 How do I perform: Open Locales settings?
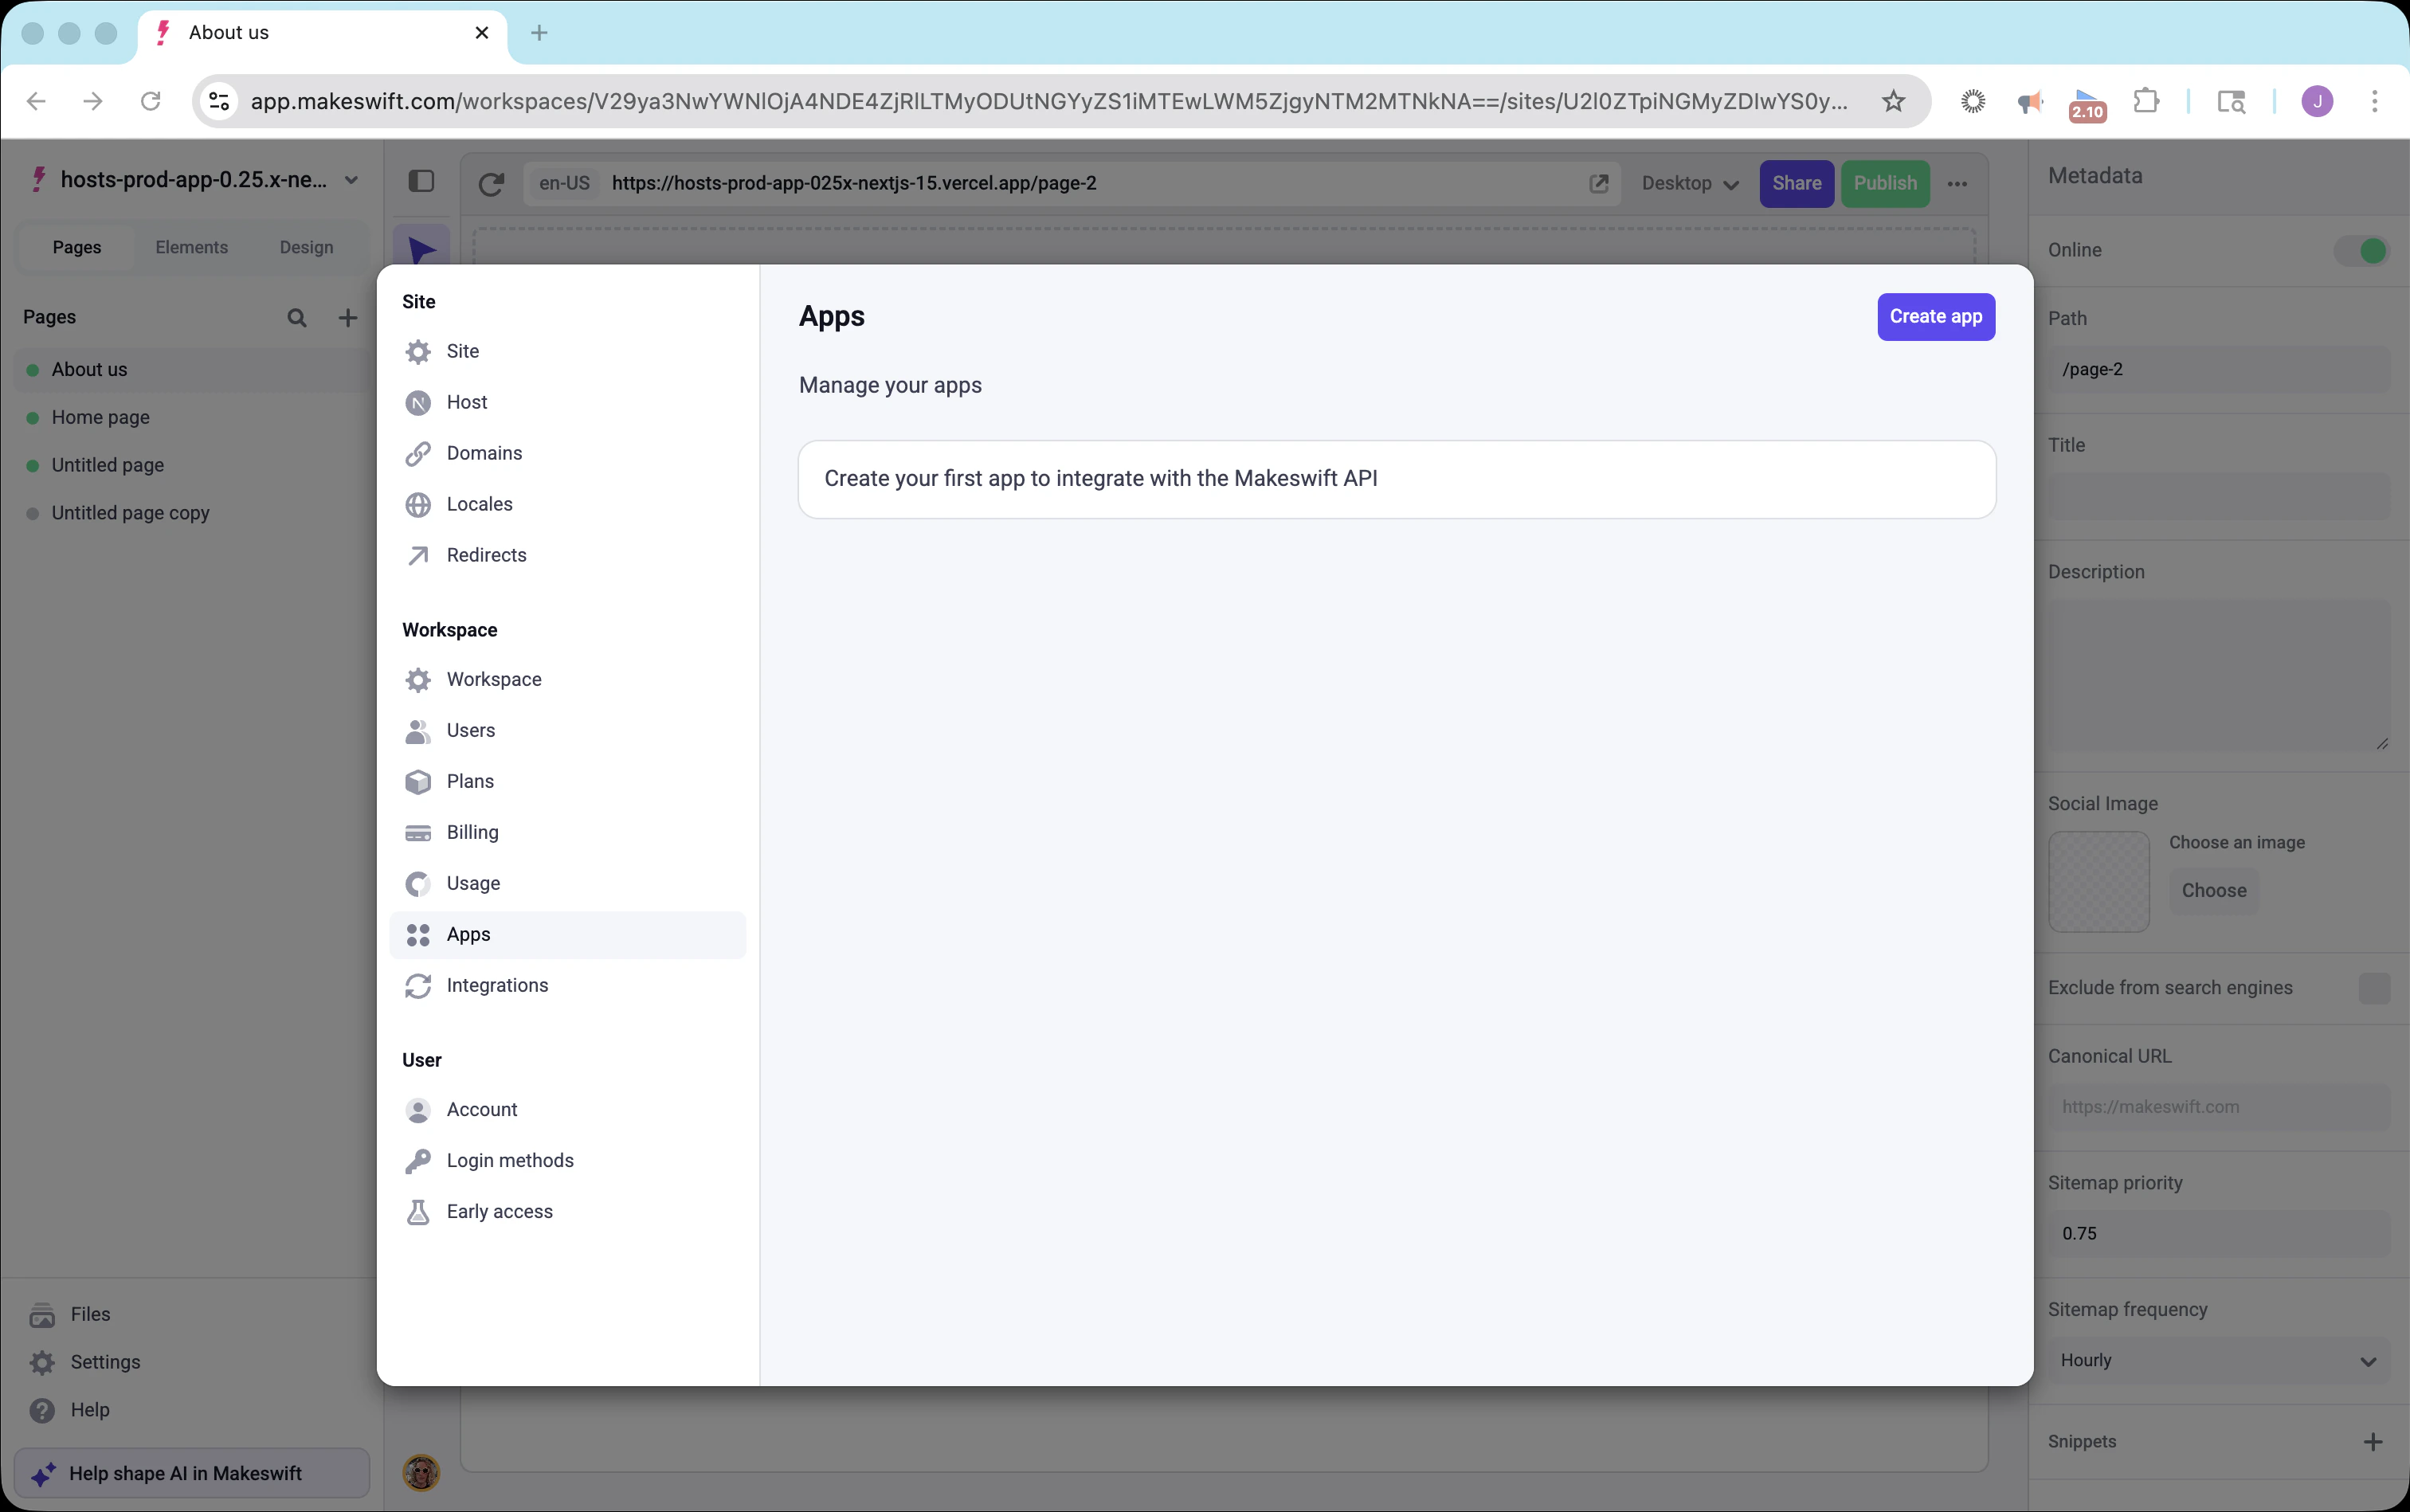coord(478,504)
